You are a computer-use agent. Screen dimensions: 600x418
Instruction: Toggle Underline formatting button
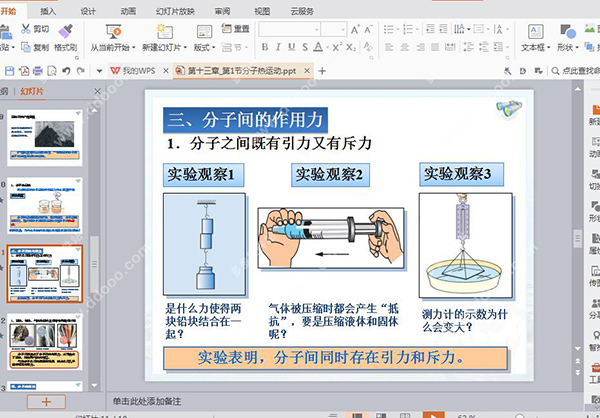(292, 47)
